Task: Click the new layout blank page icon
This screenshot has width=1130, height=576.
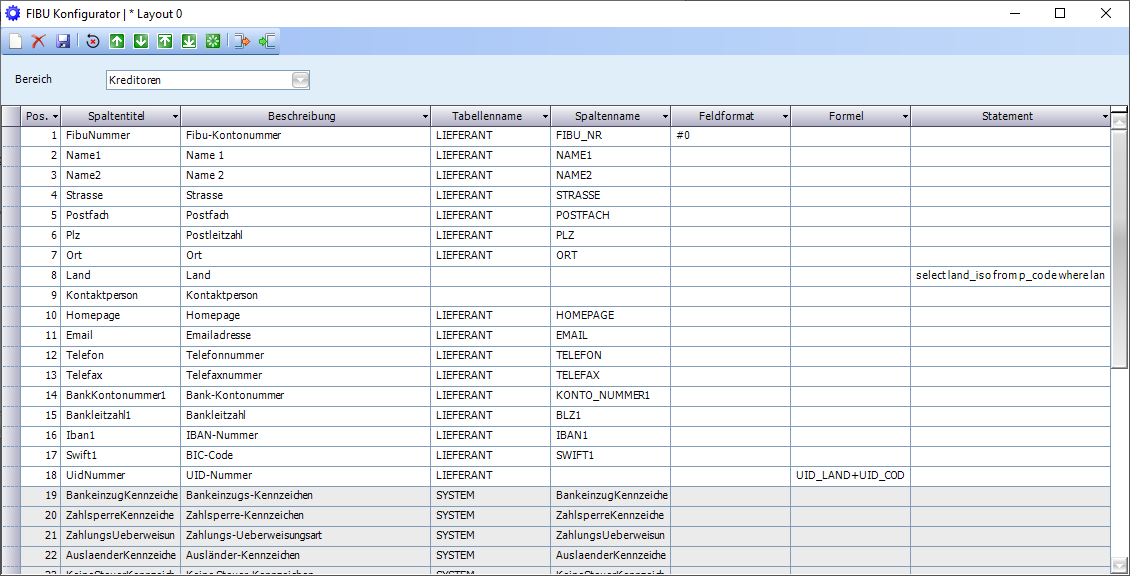Action: tap(15, 41)
